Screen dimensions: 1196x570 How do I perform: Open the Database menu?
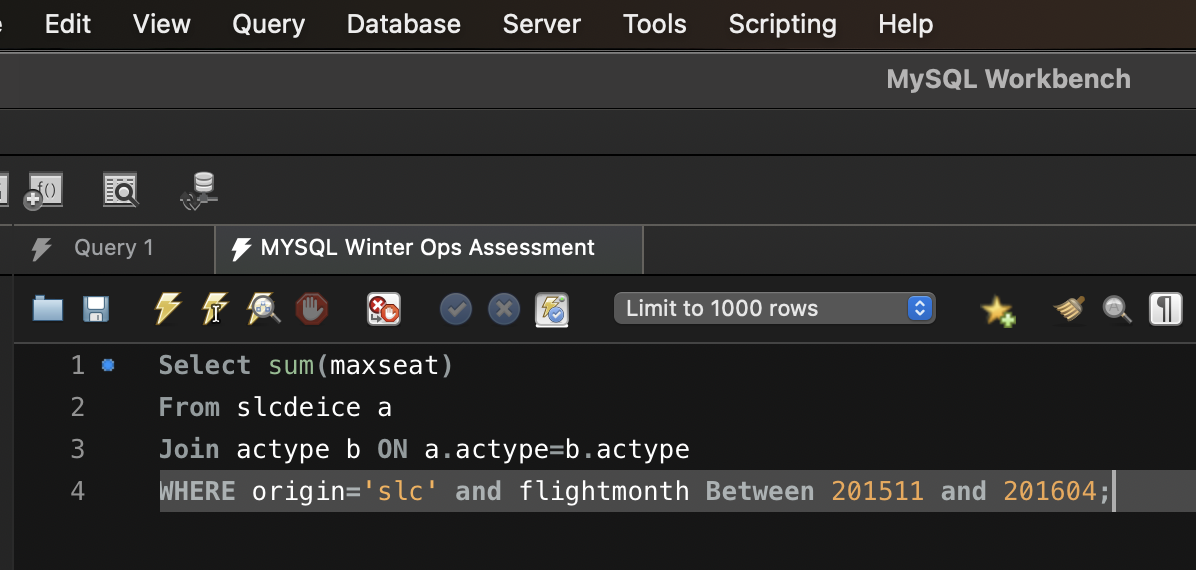tap(403, 24)
